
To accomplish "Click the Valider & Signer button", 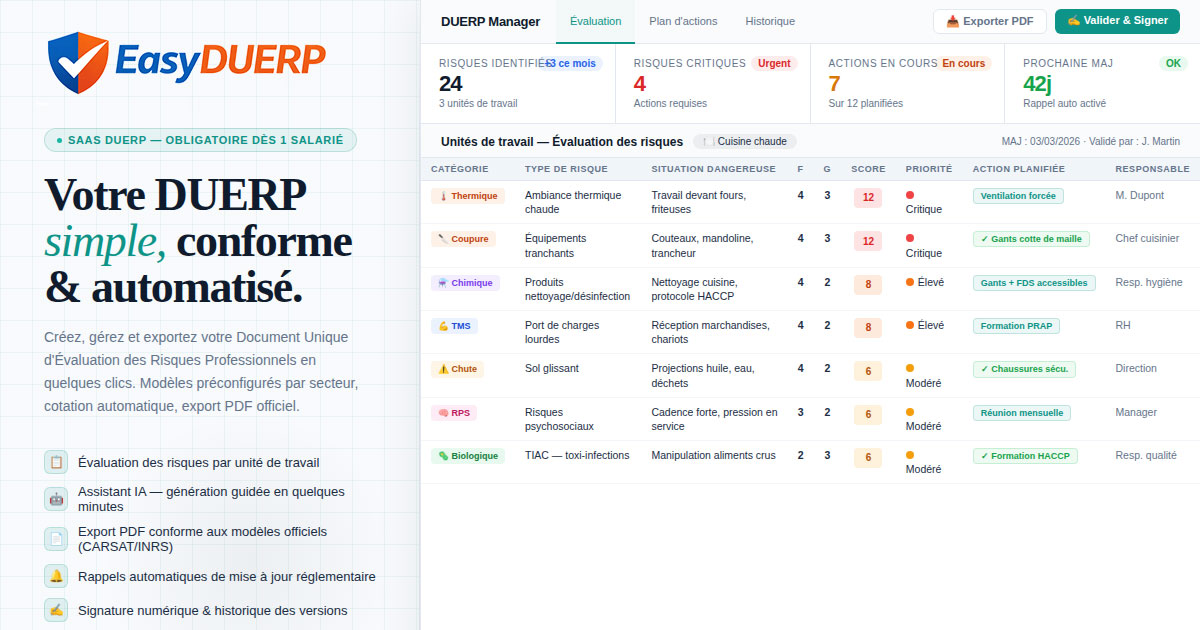I will (x=1117, y=20).
